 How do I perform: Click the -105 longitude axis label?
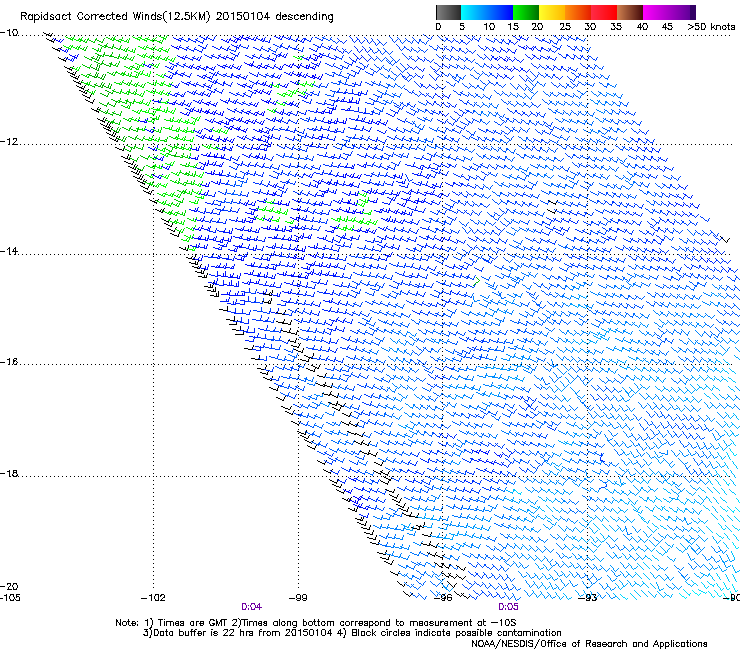click(10, 598)
